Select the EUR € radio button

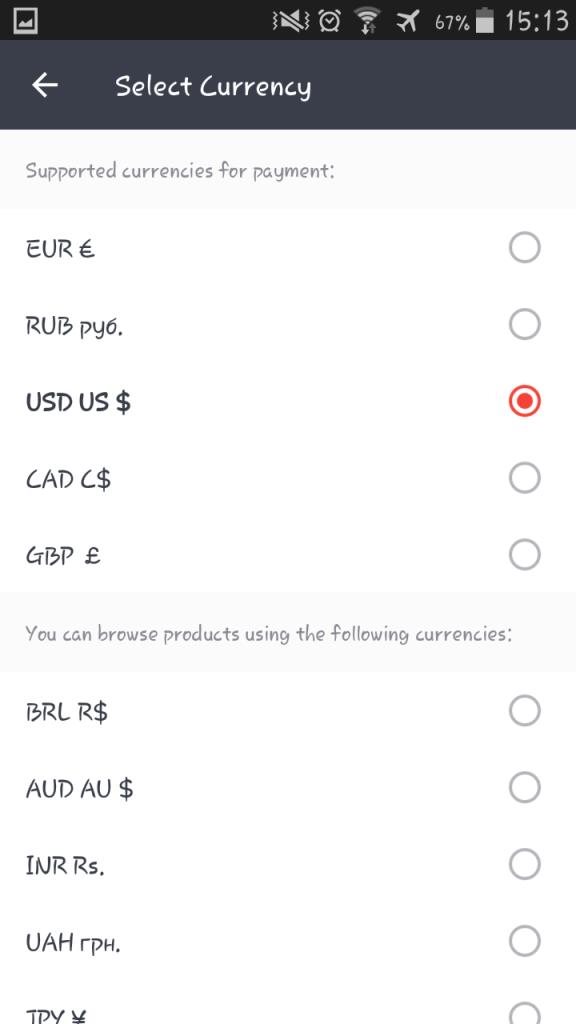524,247
